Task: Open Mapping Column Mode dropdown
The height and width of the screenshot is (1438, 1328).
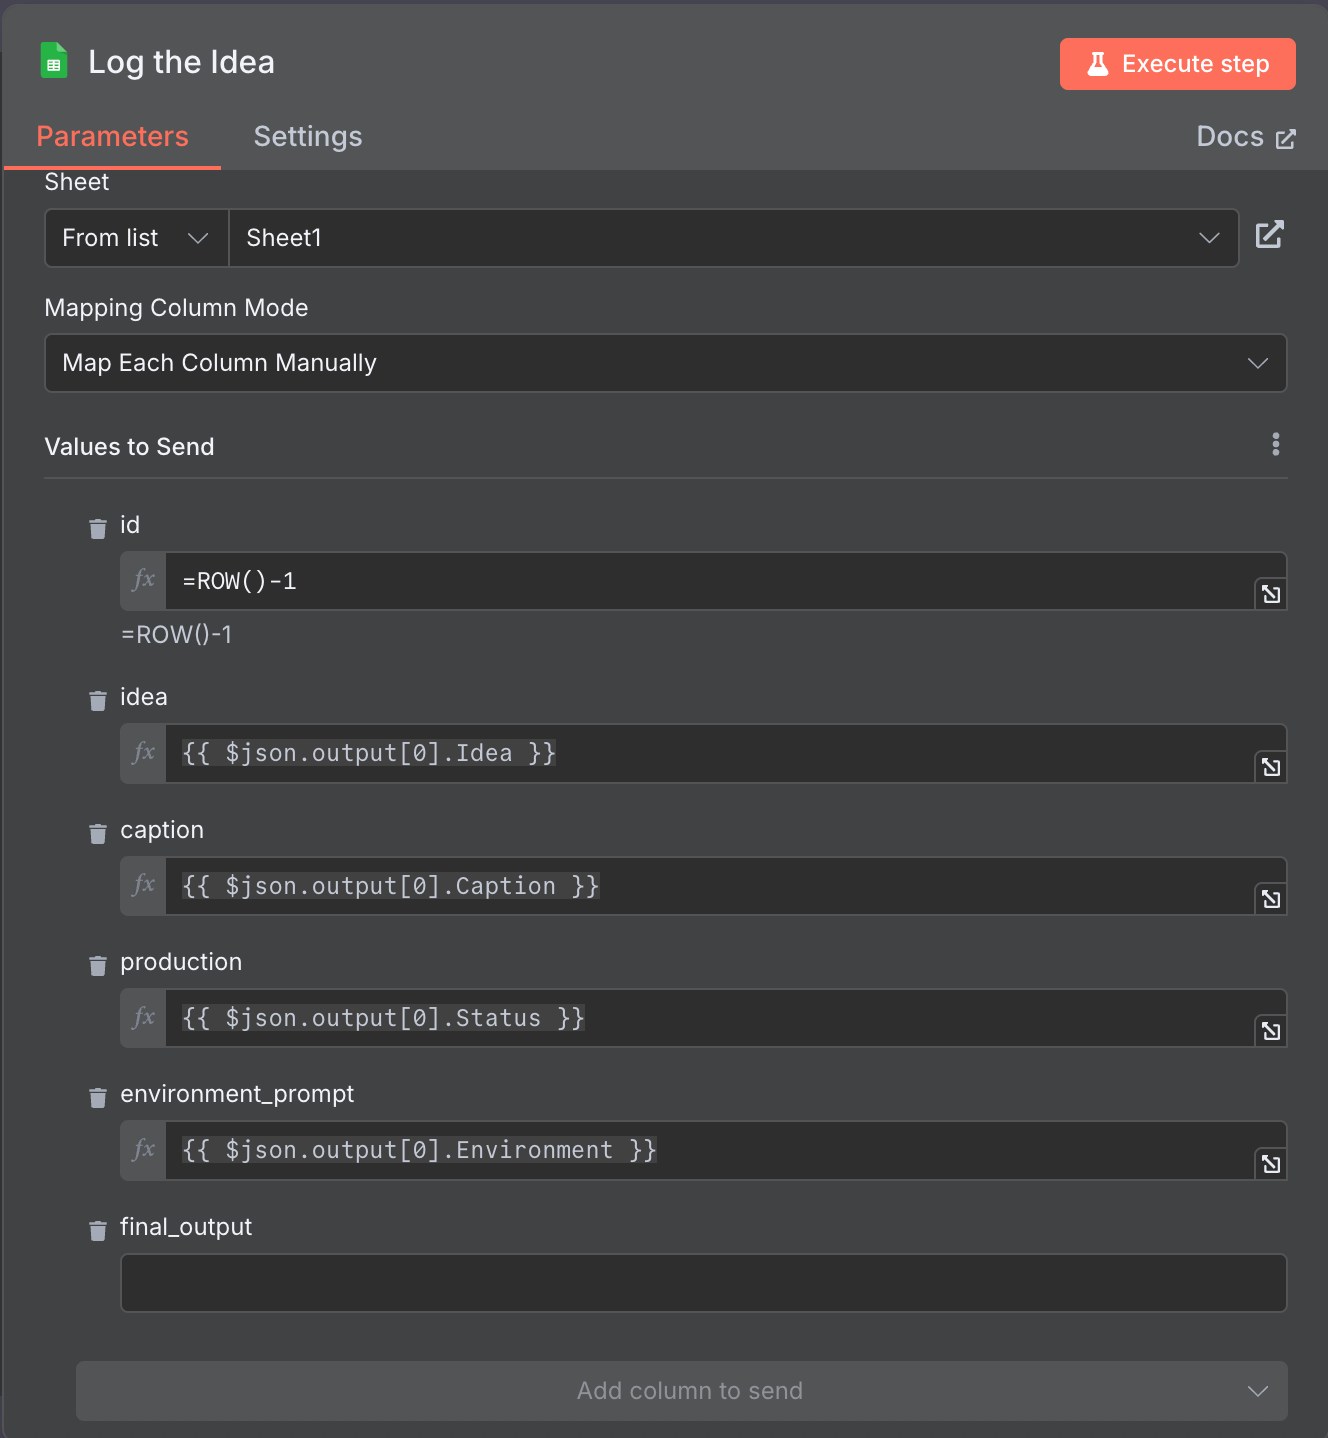Action: (x=665, y=363)
